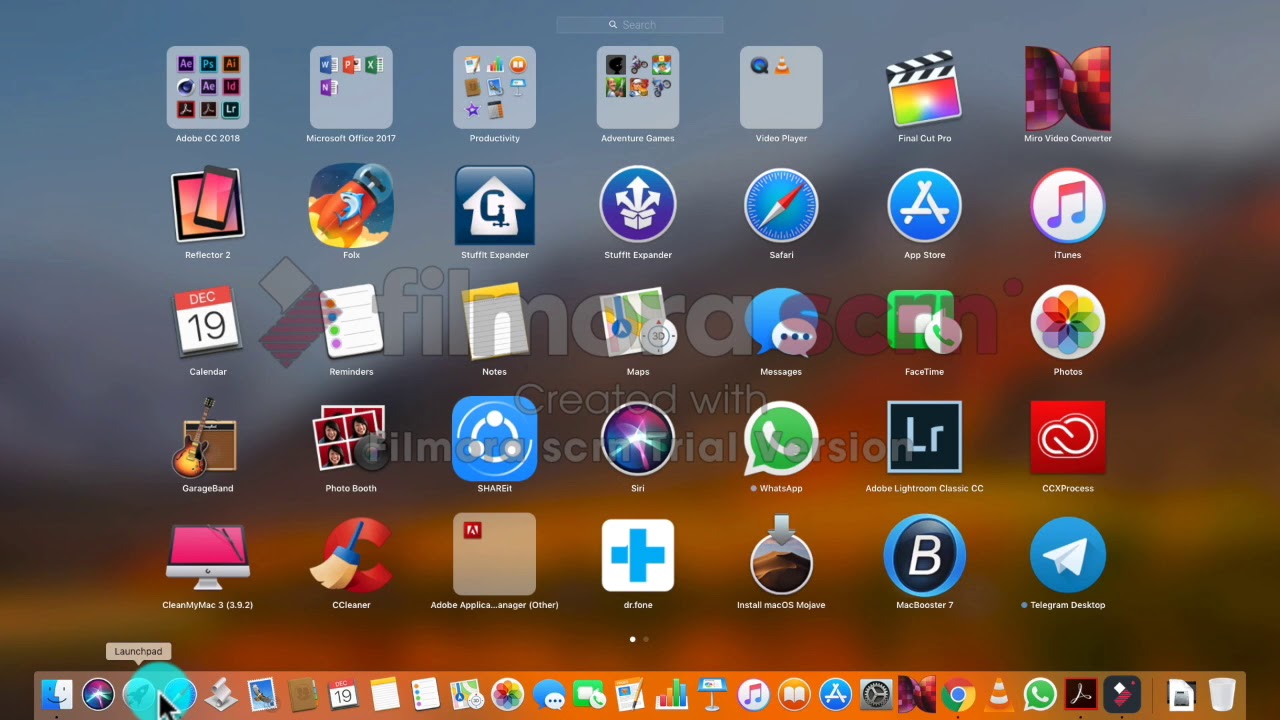1280x720 pixels.
Task: Open VLC media player in the Dock
Action: coord(999,694)
